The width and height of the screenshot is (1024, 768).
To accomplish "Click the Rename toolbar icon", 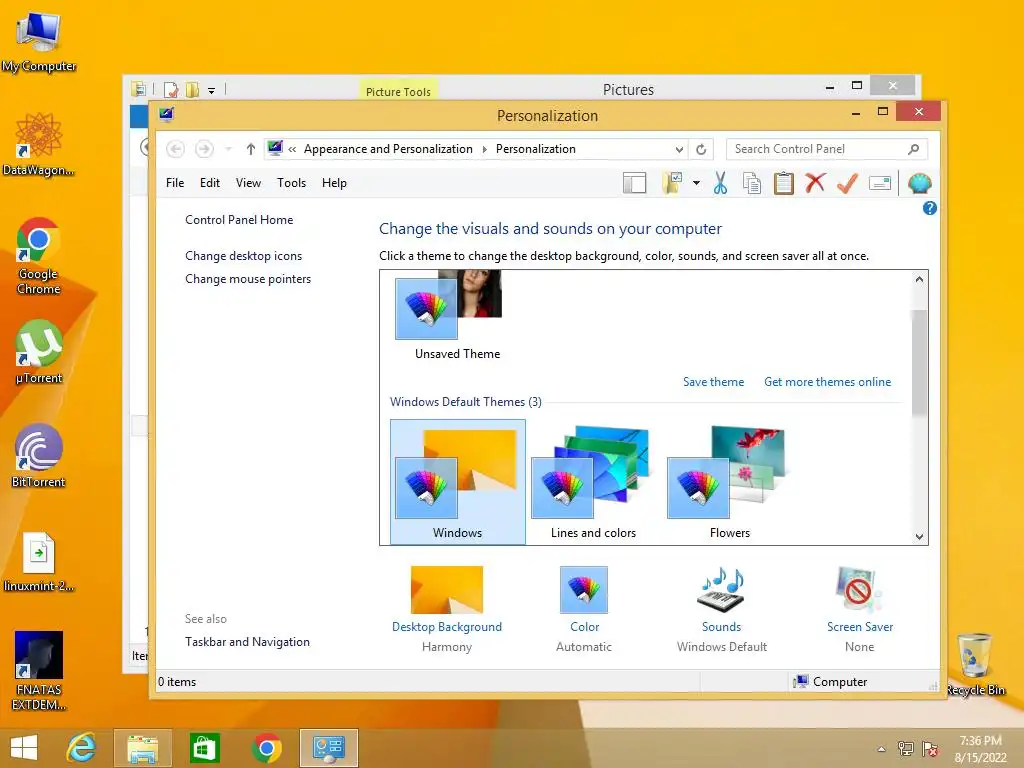I will tap(880, 184).
